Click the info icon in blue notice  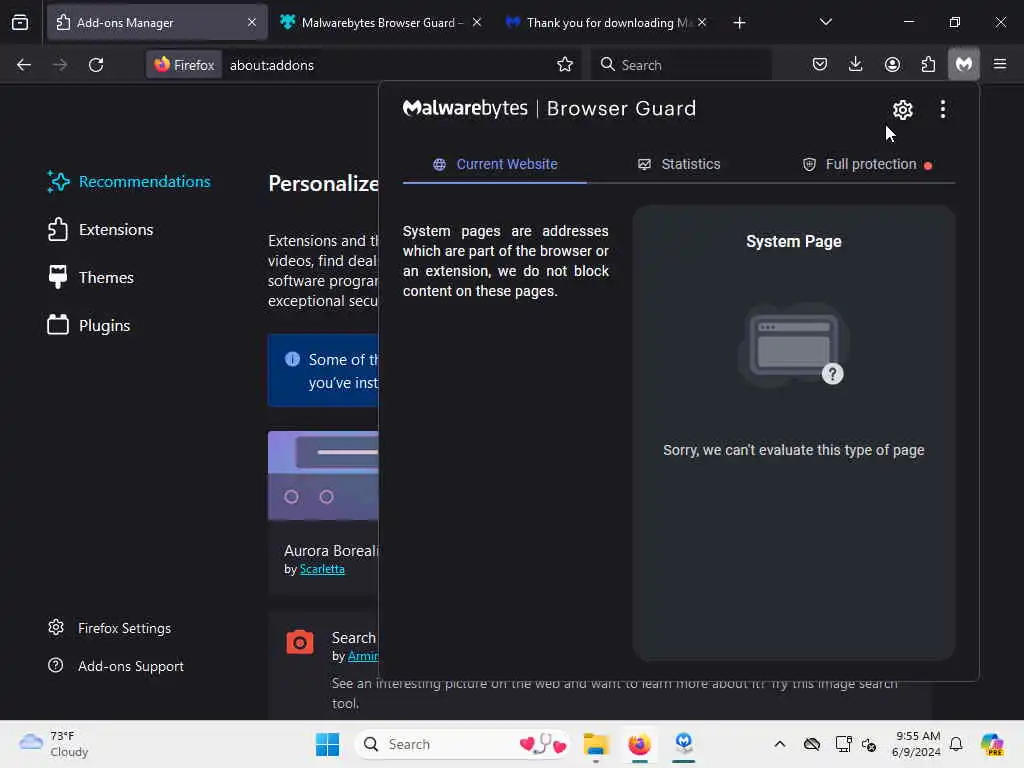click(x=293, y=359)
